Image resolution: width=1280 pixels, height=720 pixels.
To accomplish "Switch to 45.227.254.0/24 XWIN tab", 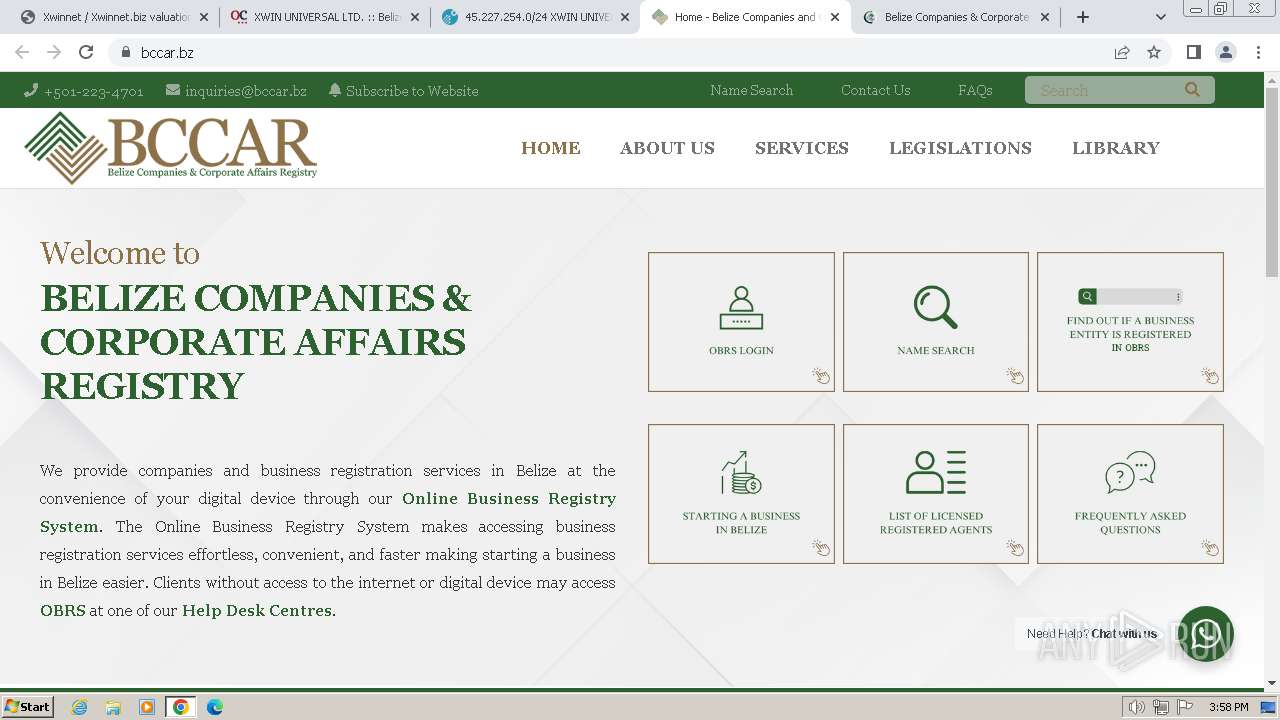I will pos(537,17).
